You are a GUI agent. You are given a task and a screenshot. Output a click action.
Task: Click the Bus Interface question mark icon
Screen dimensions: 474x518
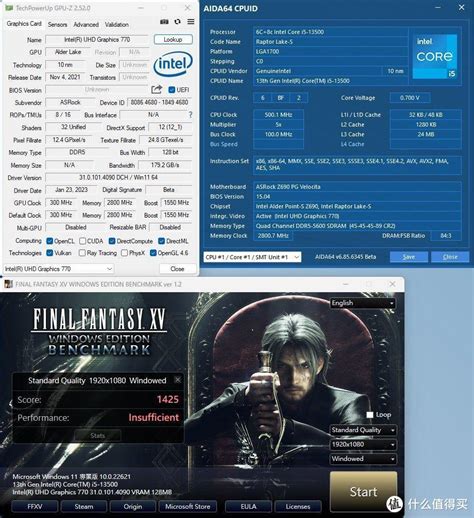tap(190, 115)
